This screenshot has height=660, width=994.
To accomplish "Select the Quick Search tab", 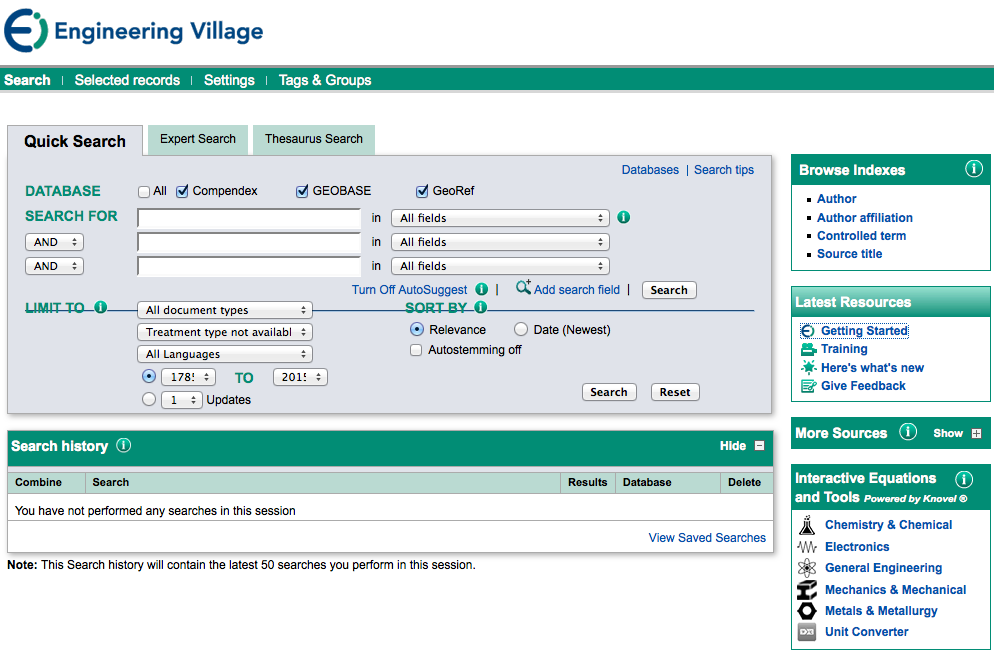I will 75,141.
